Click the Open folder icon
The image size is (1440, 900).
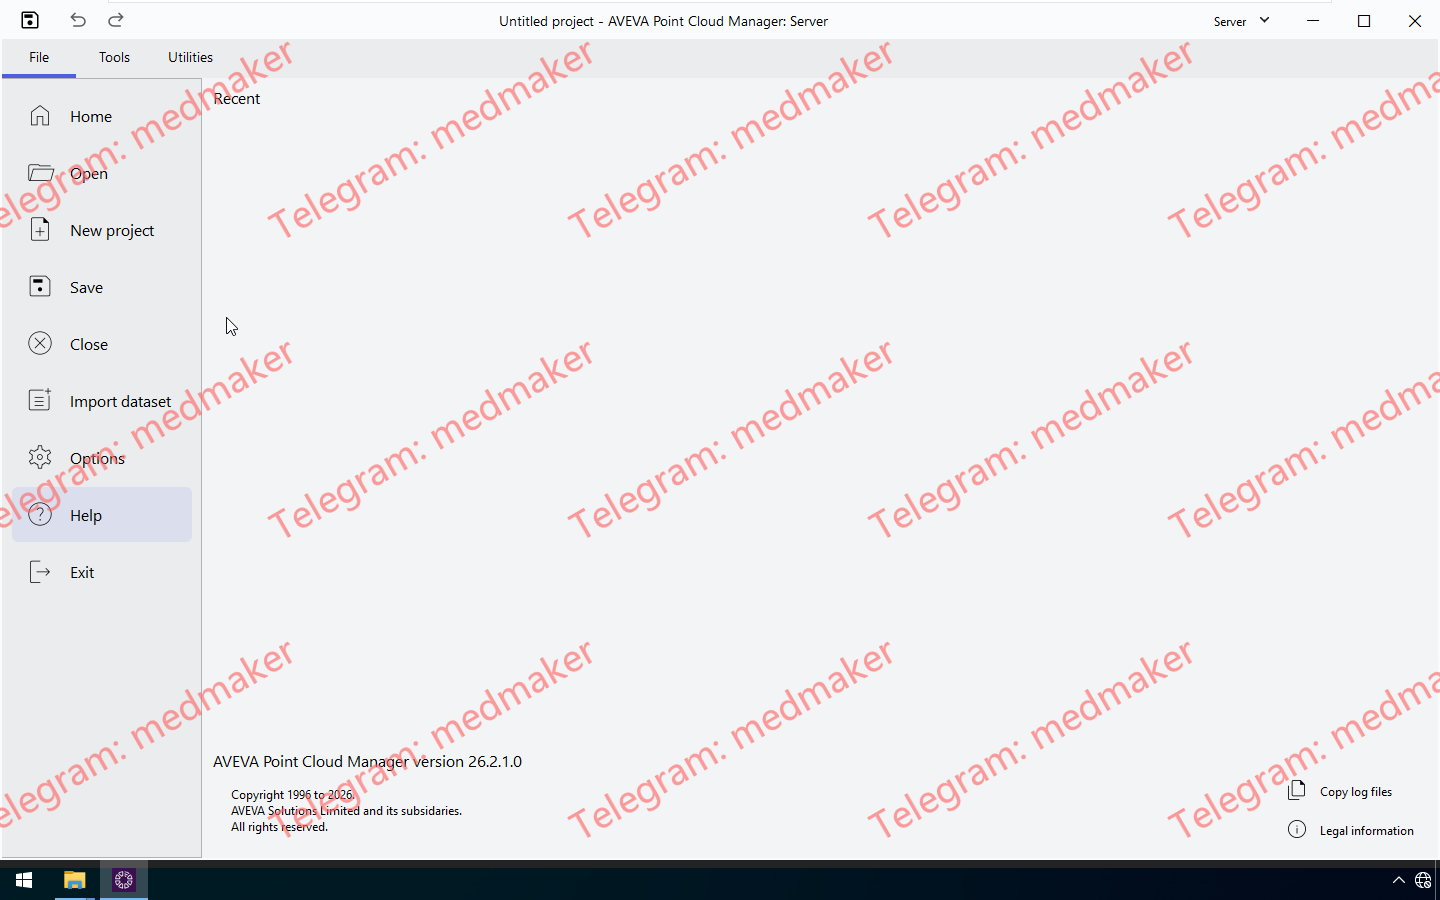click(40, 173)
